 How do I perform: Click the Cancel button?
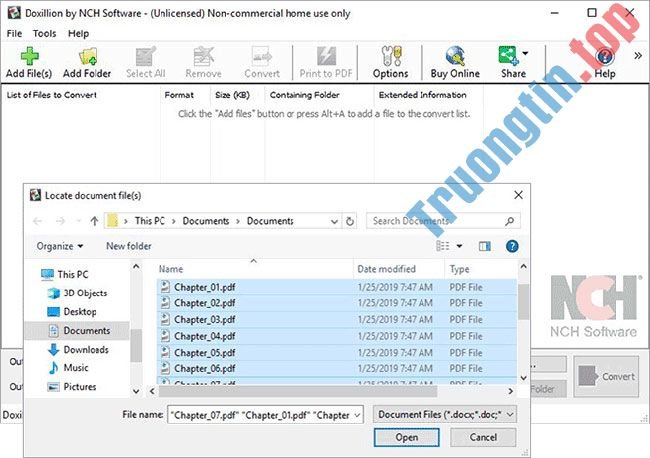point(483,438)
